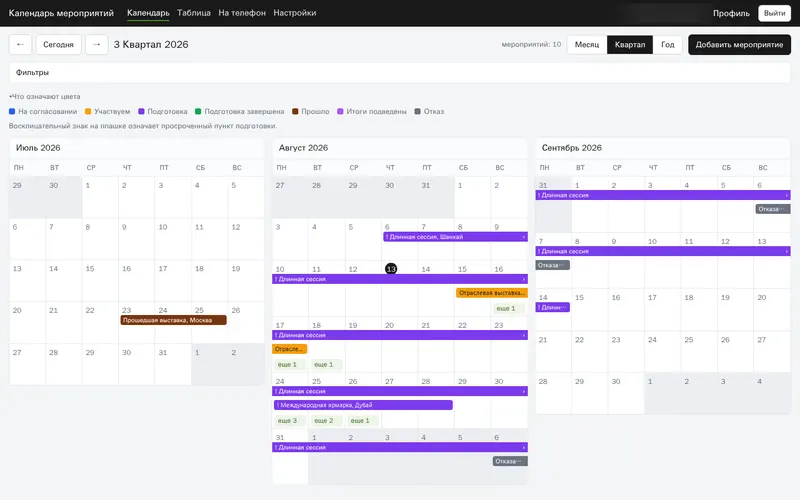
Task: Go to next quarter with right arrow
Action: 96,44
